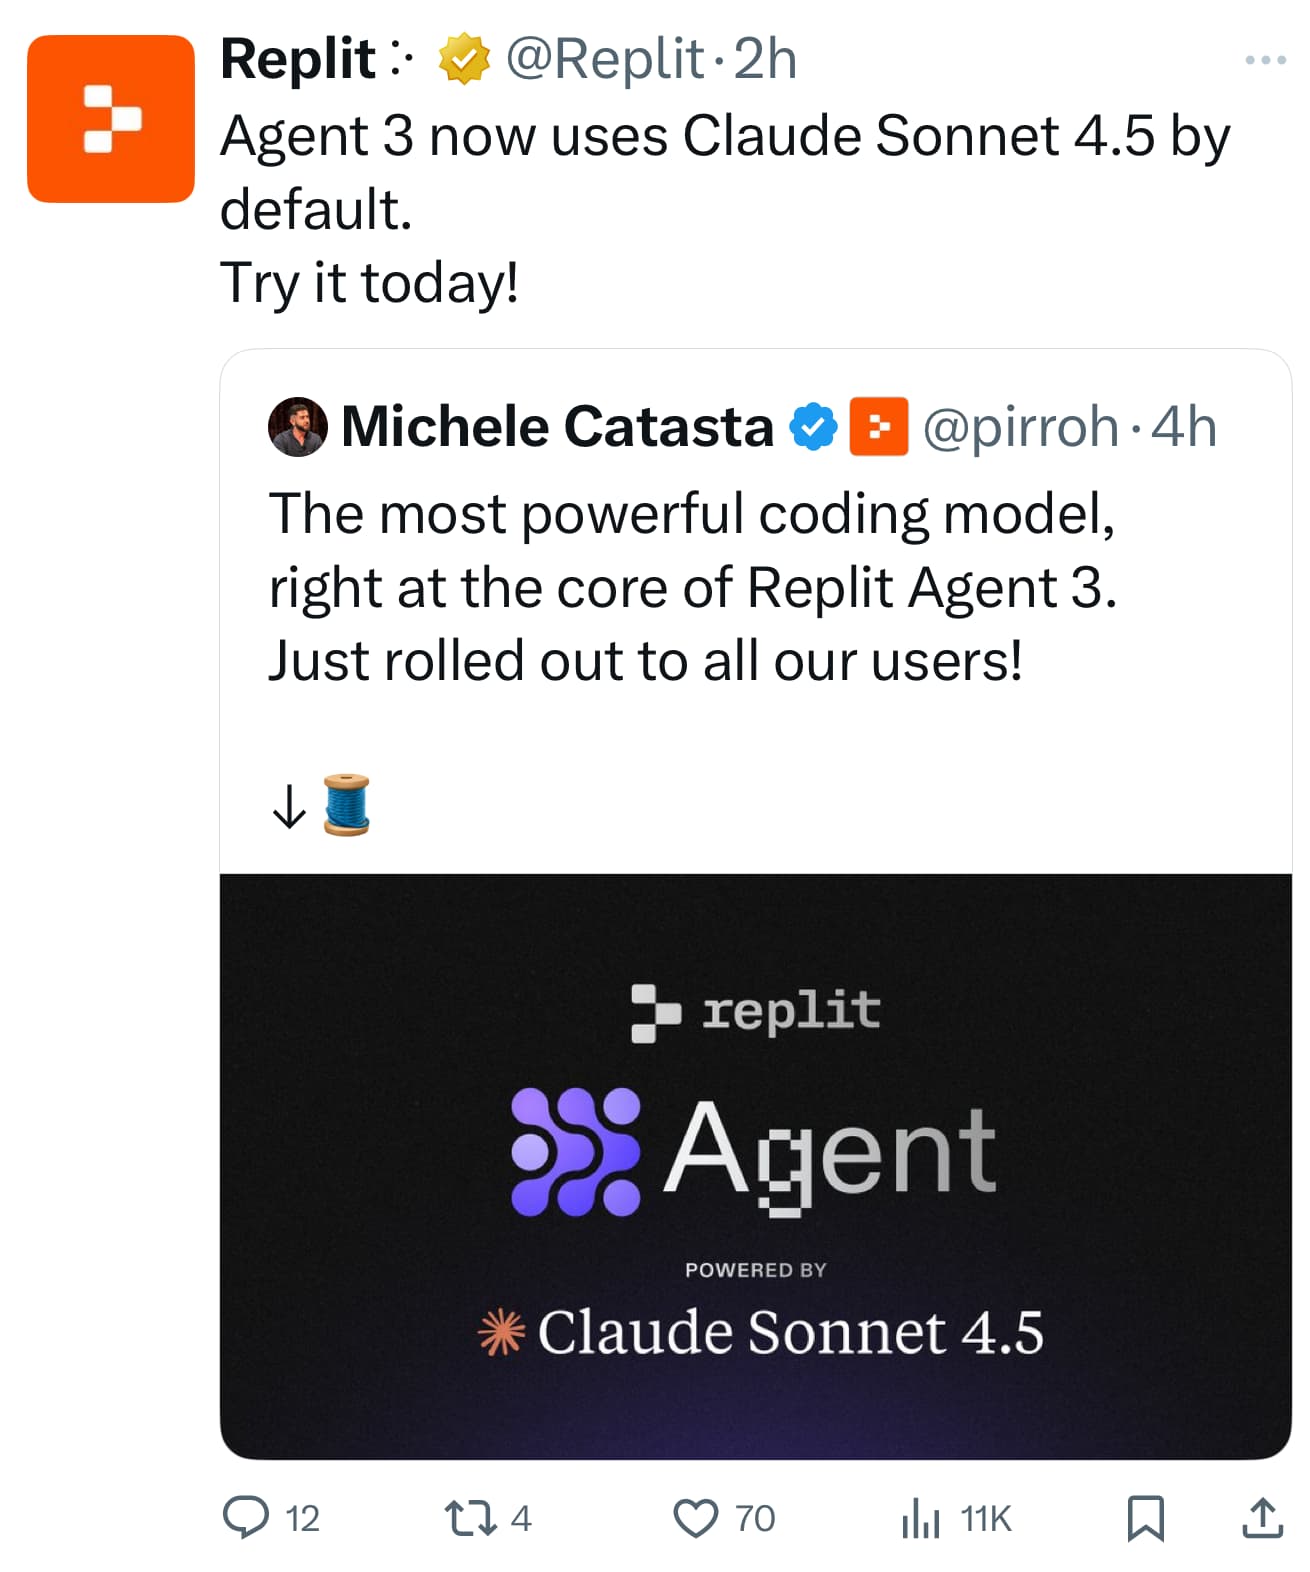Tap the share upload icon
The width and height of the screenshot is (1310, 1572).
click(1262, 1517)
